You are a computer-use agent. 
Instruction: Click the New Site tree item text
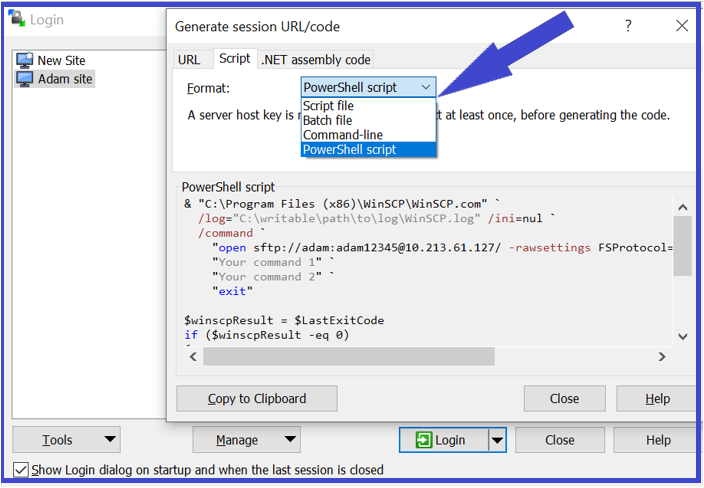(x=62, y=60)
